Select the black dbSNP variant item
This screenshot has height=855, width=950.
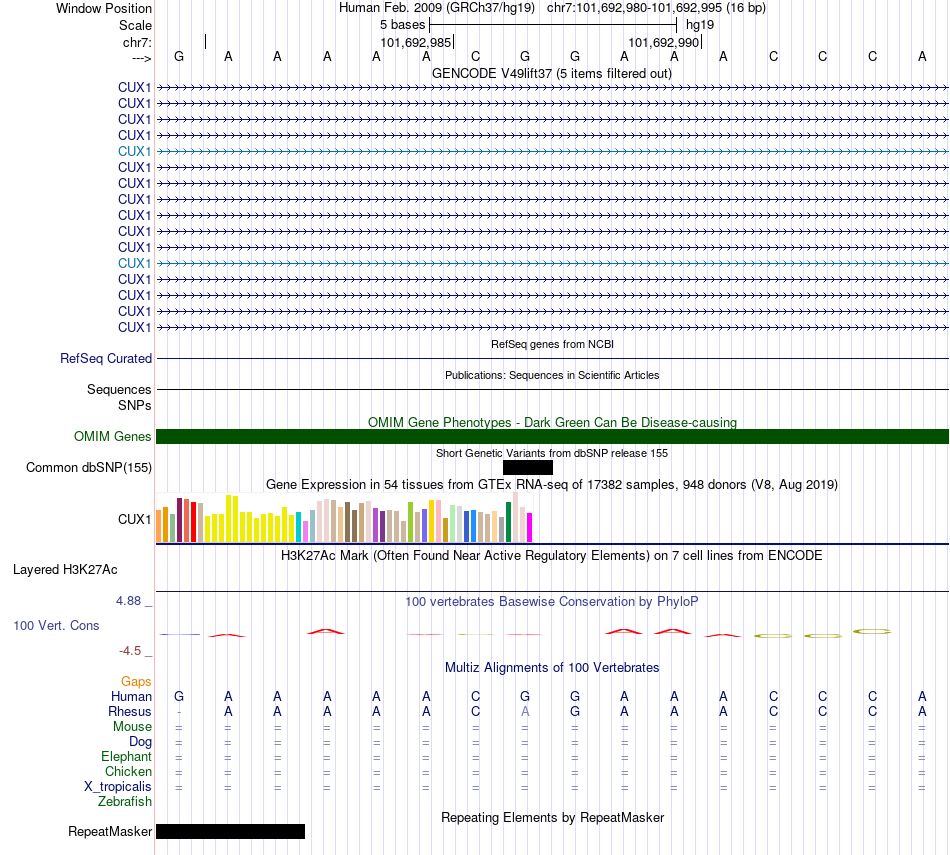[x=528, y=467]
